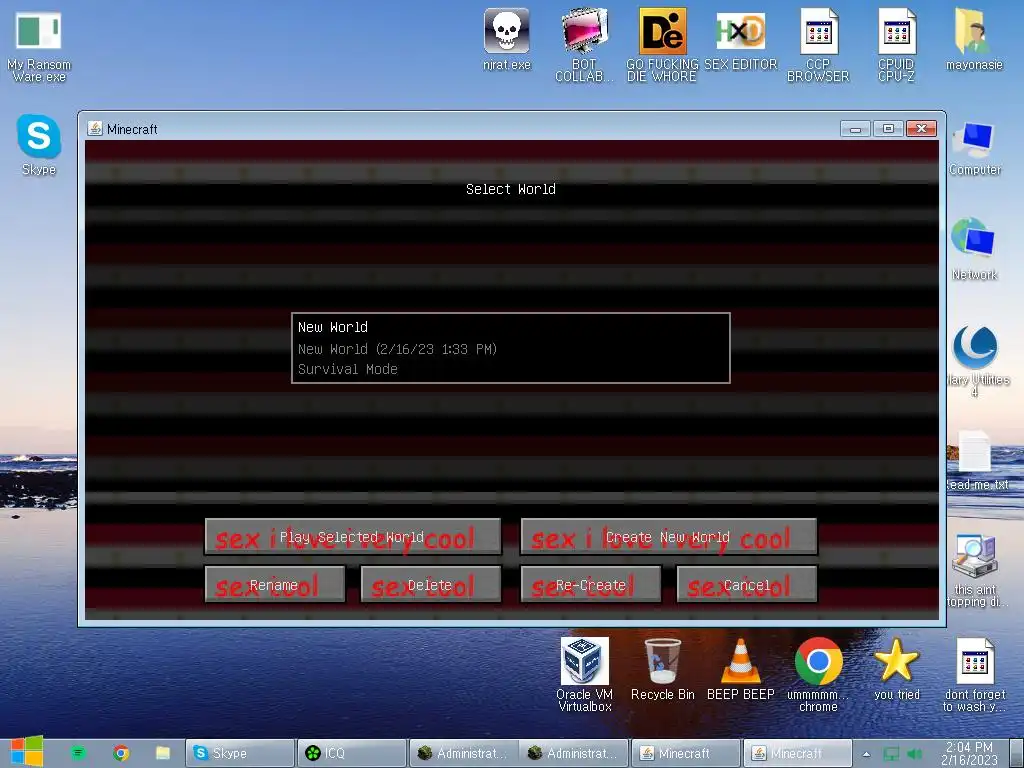Click the Spotify icon on the taskbar
This screenshot has height=768, width=1024.
(x=78, y=753)
